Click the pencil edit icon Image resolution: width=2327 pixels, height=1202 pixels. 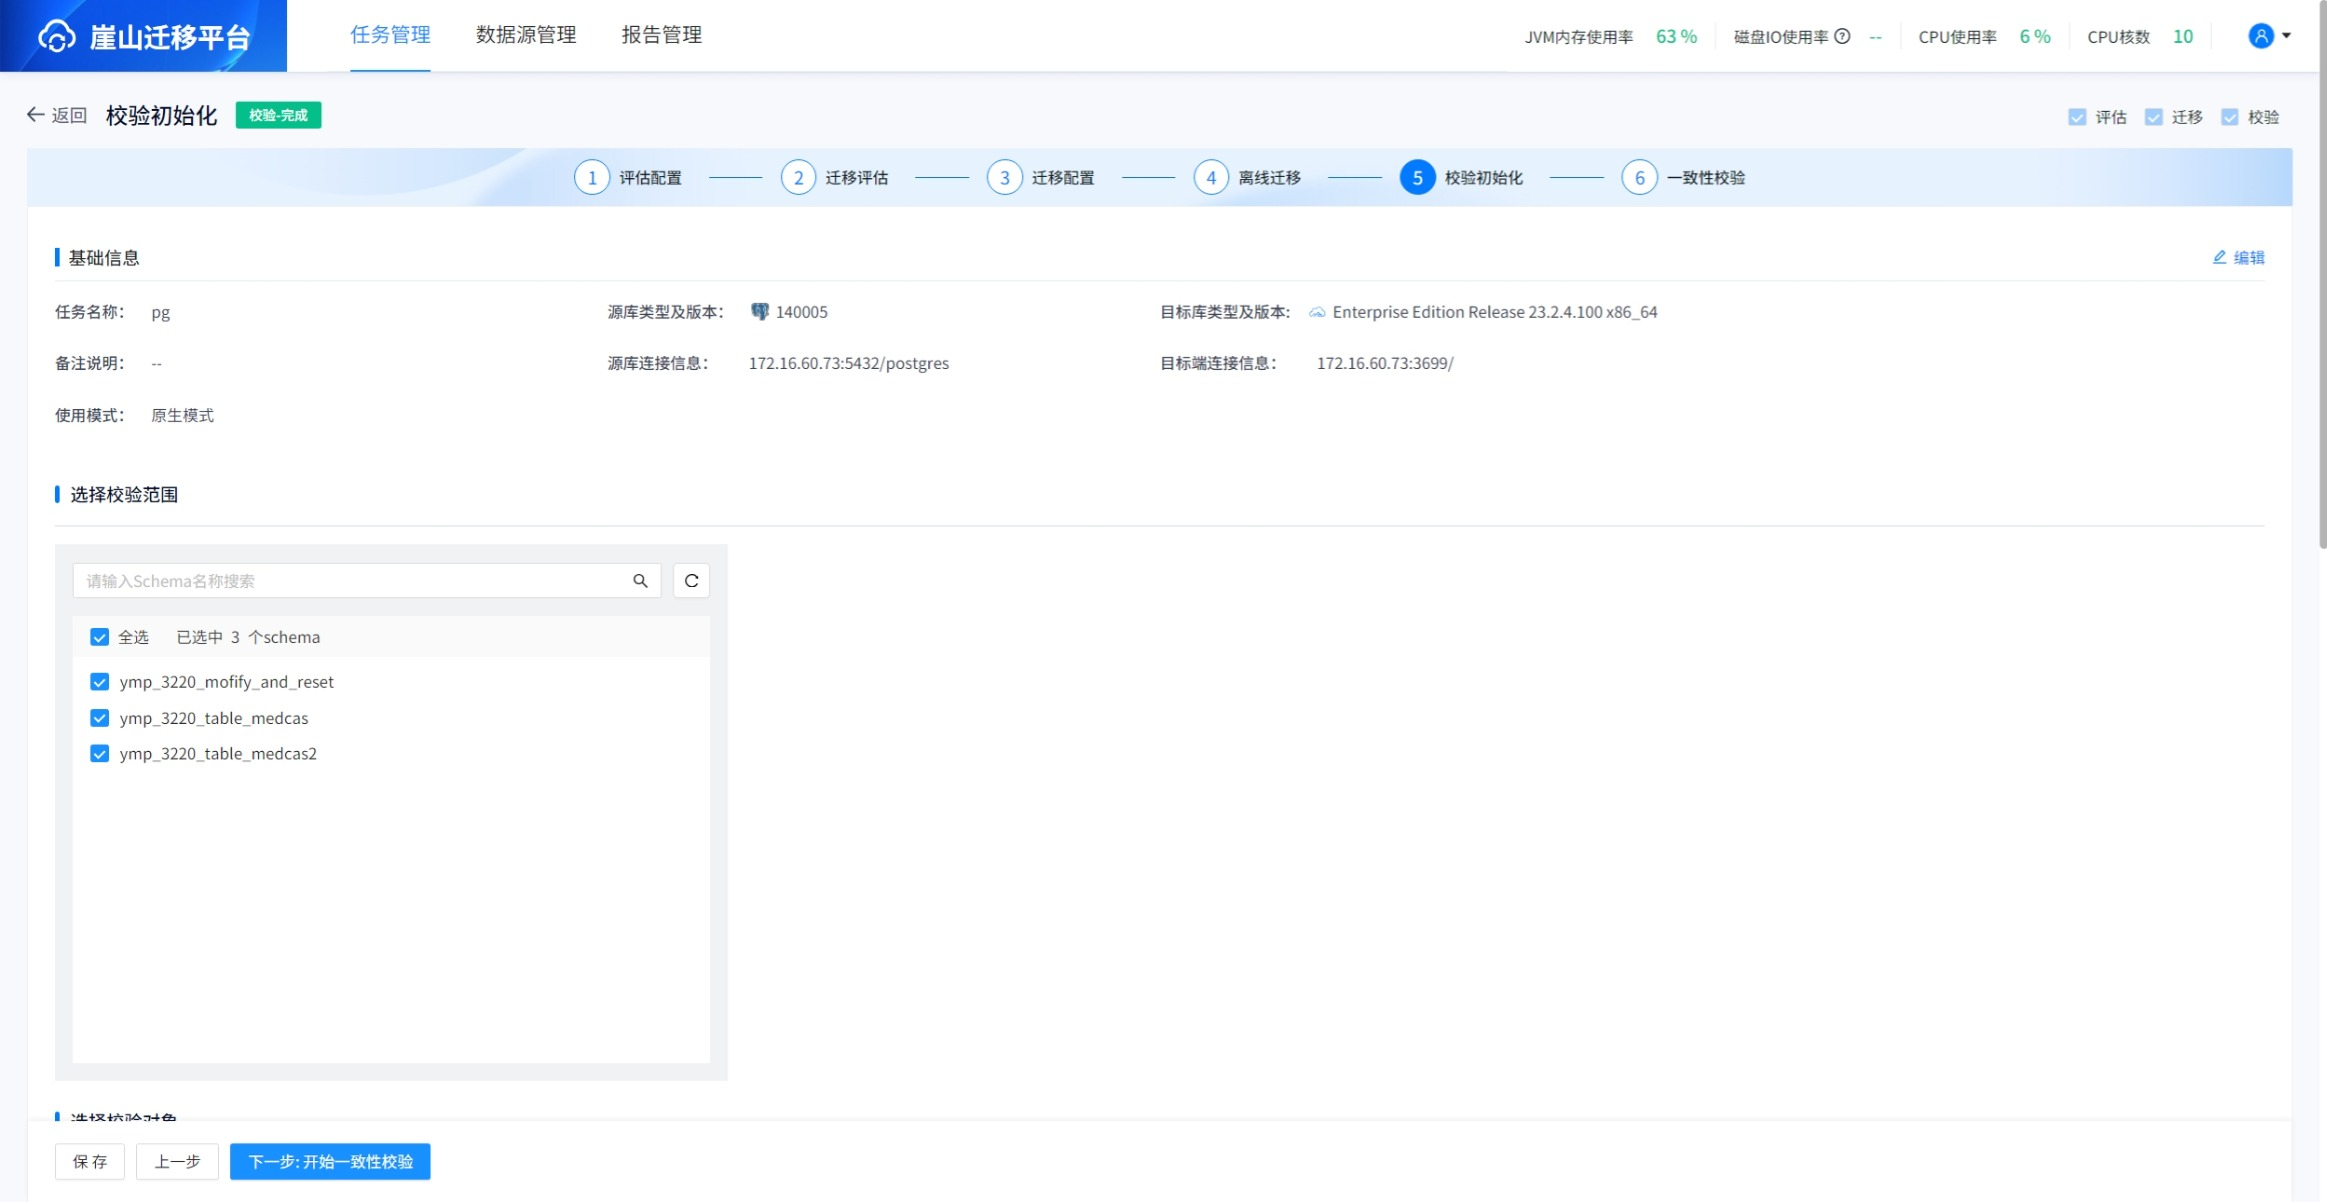tap(2219, 258)
